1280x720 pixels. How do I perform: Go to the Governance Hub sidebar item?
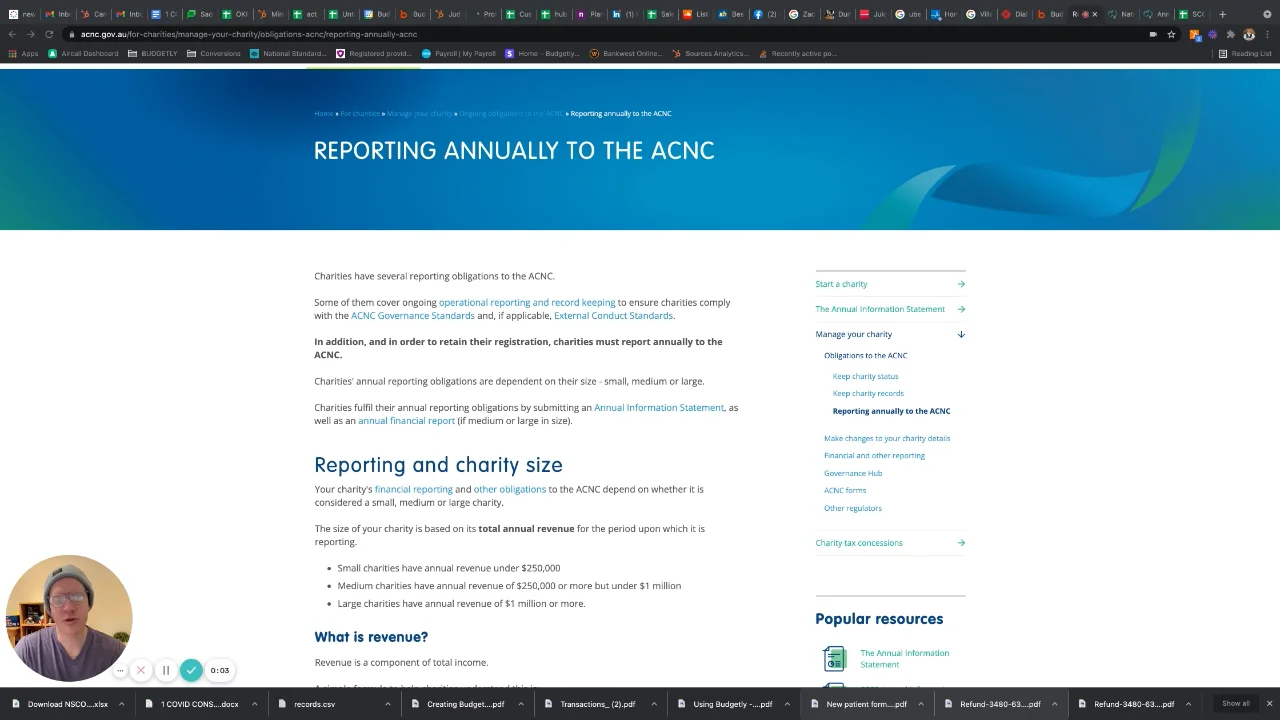click(853, 473)
